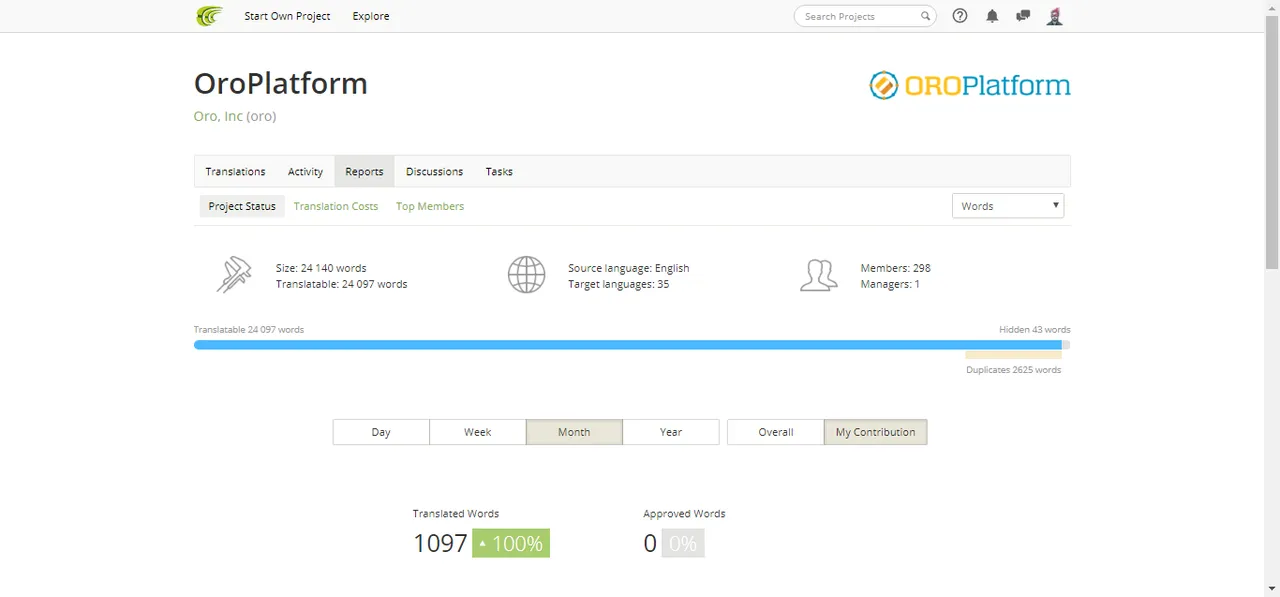Open the Discussions tab
Screen dimensions: 1280x597
coord(435,172)
